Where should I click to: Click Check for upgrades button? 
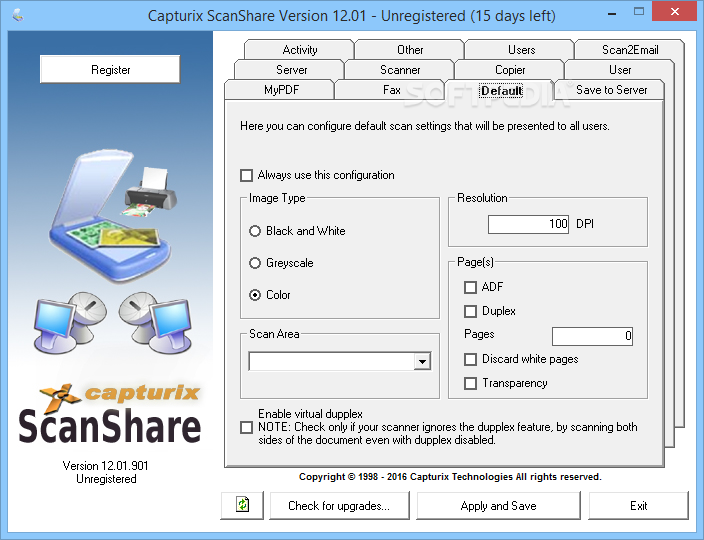click(x=339, y=505)
